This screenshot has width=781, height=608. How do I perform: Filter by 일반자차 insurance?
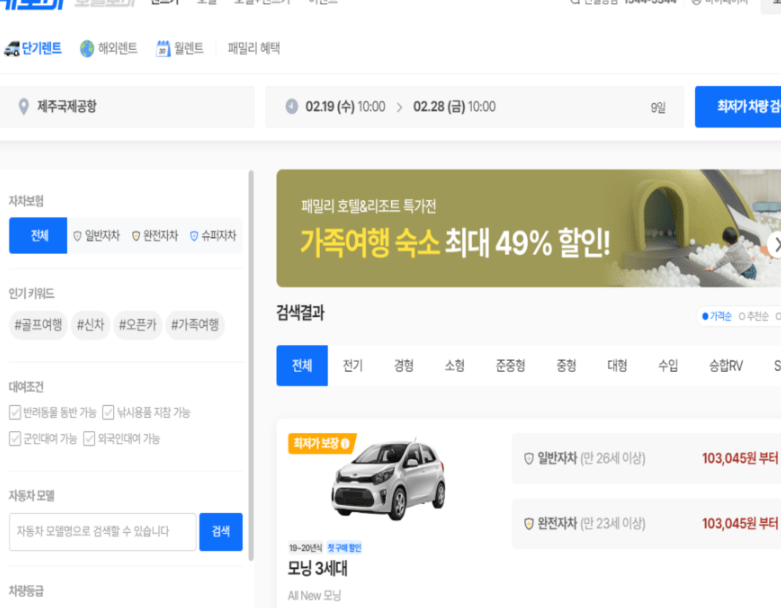point(97,236)
